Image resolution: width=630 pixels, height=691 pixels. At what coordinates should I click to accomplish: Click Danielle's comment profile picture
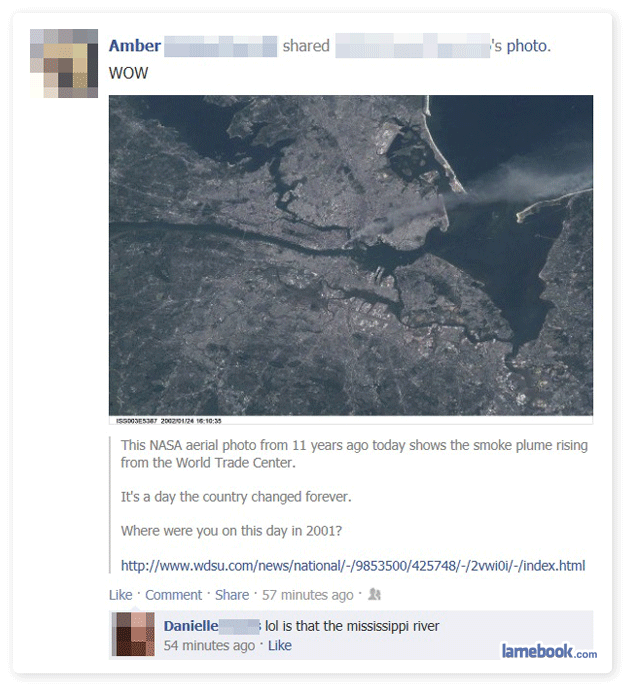[133, 634]
